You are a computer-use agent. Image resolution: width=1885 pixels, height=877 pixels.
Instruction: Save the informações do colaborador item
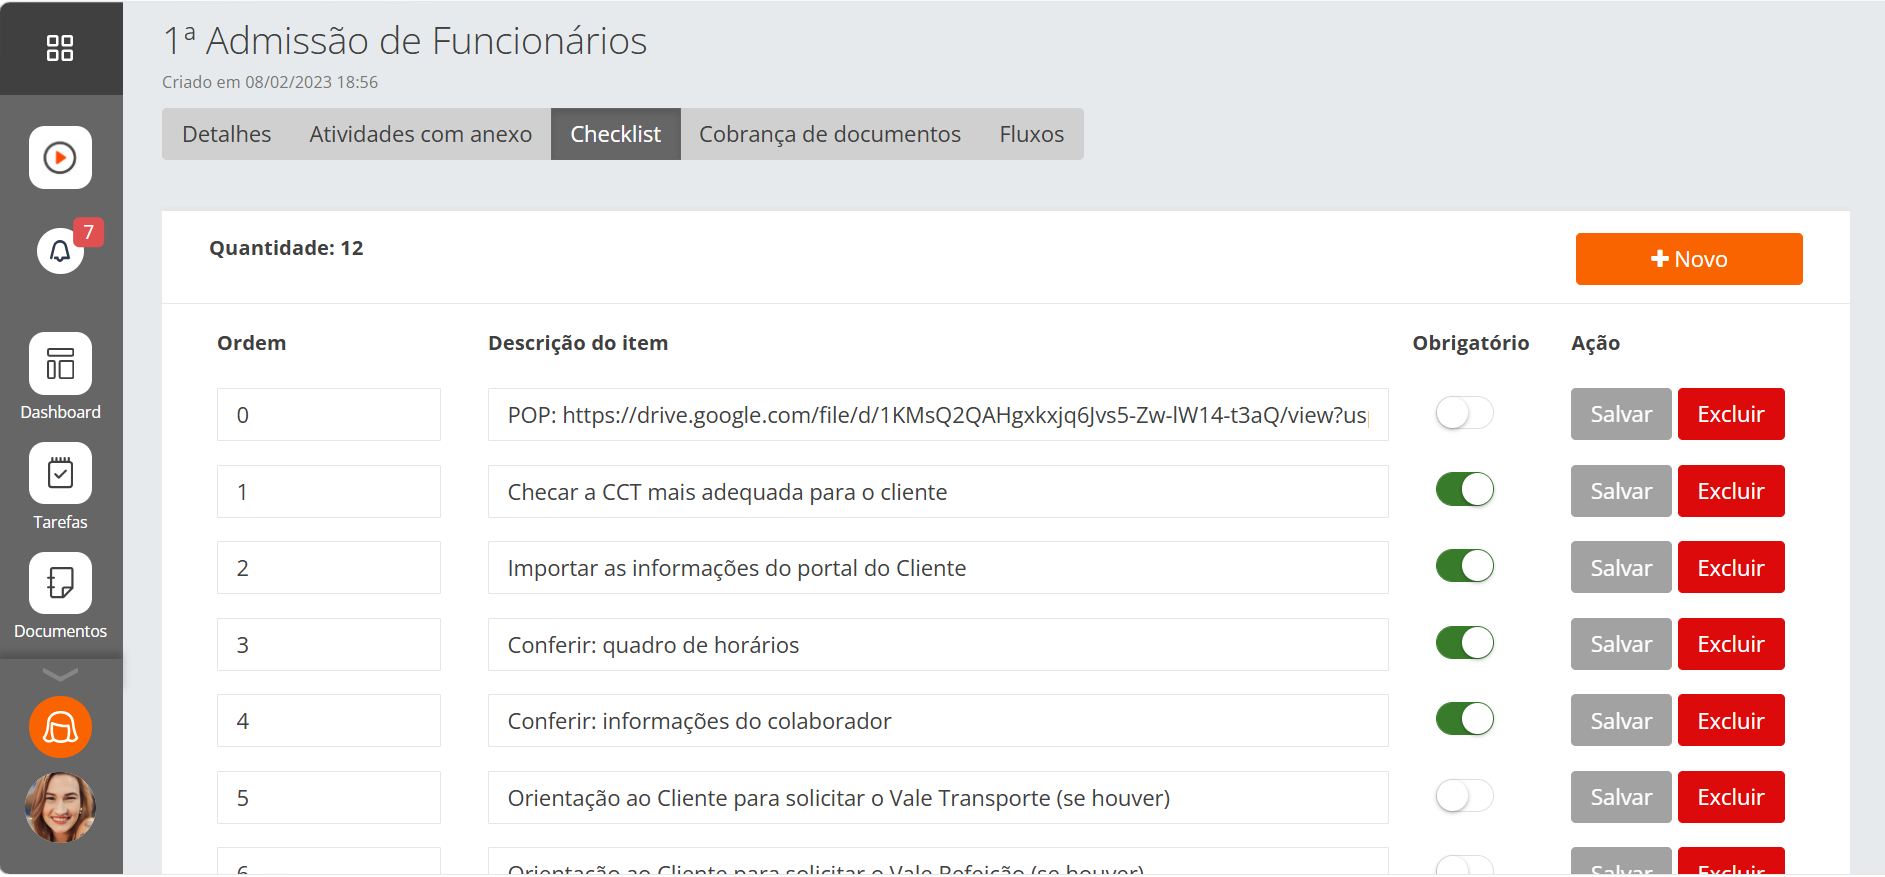(x=1621, y=720)
